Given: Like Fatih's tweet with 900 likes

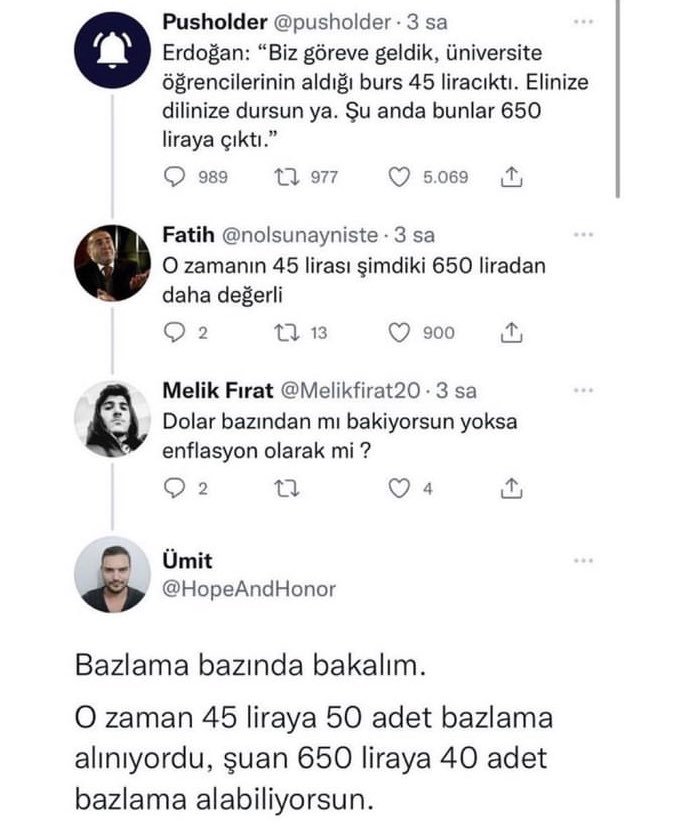Looking at the screenshot, I should [x=400, y=333].
